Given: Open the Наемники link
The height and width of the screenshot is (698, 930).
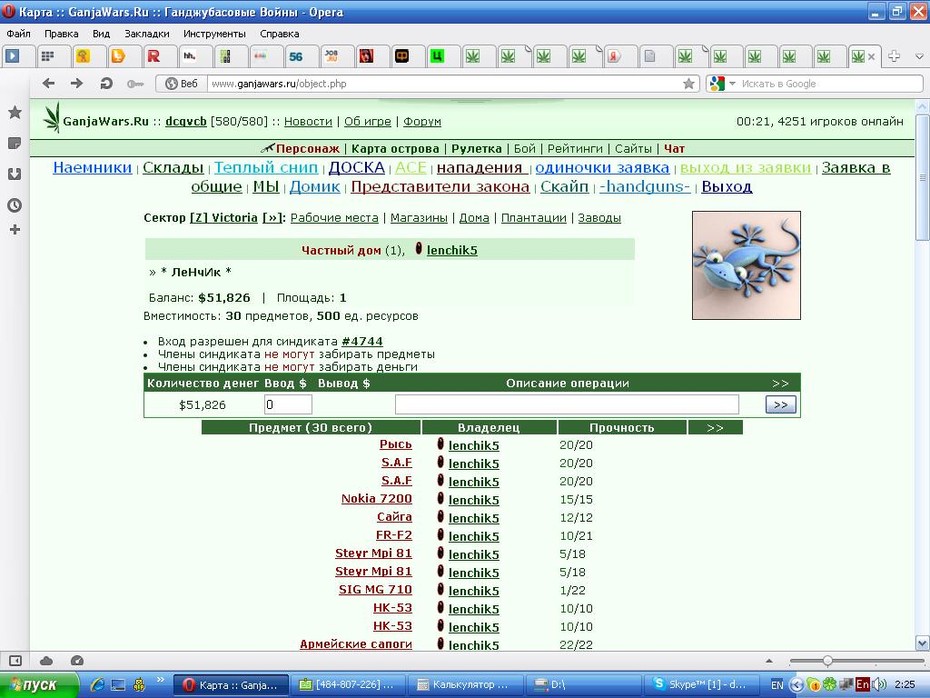Looking at the screenshot, I should click(92, 168).
